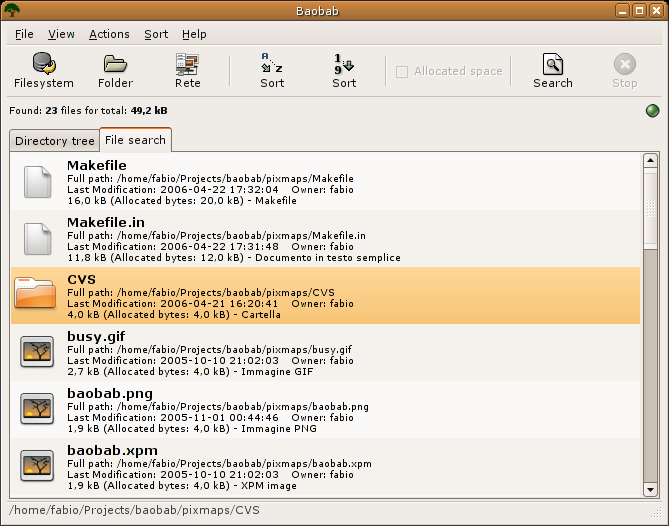Select the baobab.xpm file name

pyautogui.click(x=113, y=450)
